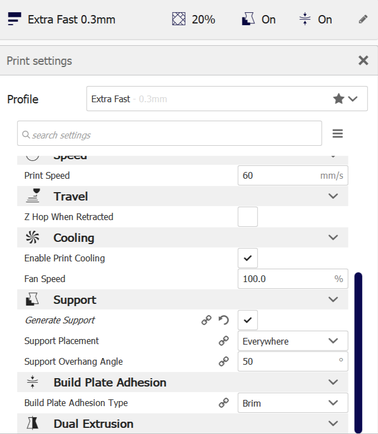Click the 20% infill summary value
The width and height of the screenshot is (378, 434).
[x=203, y=19]
